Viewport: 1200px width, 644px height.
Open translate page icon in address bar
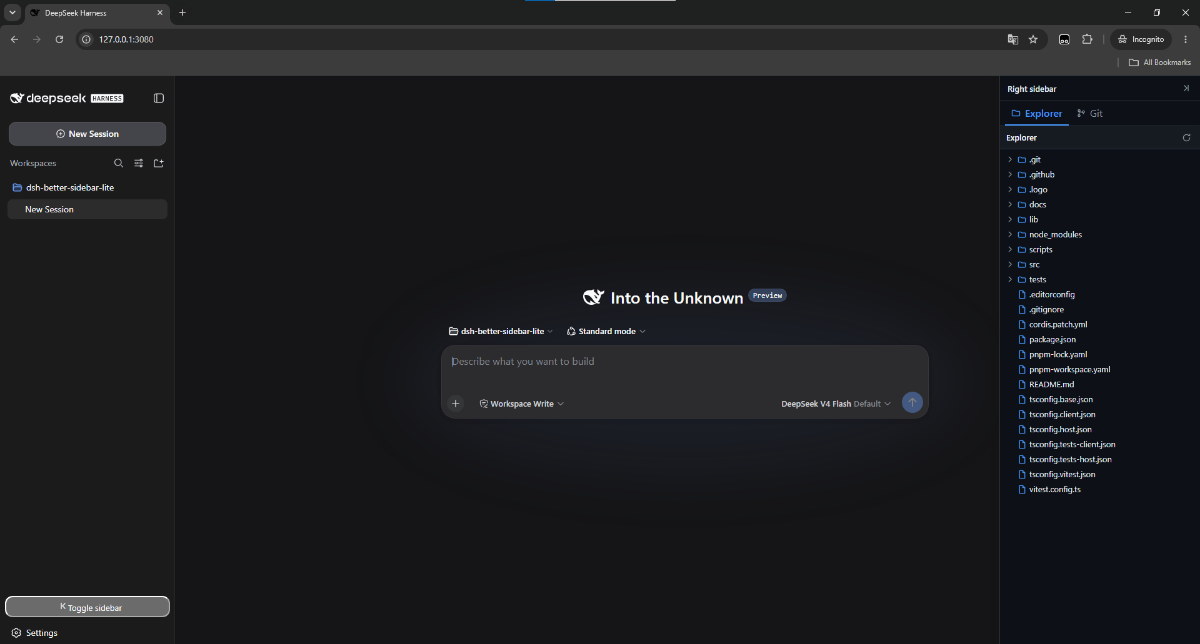pyautogui.click(x=1013, y=39)
